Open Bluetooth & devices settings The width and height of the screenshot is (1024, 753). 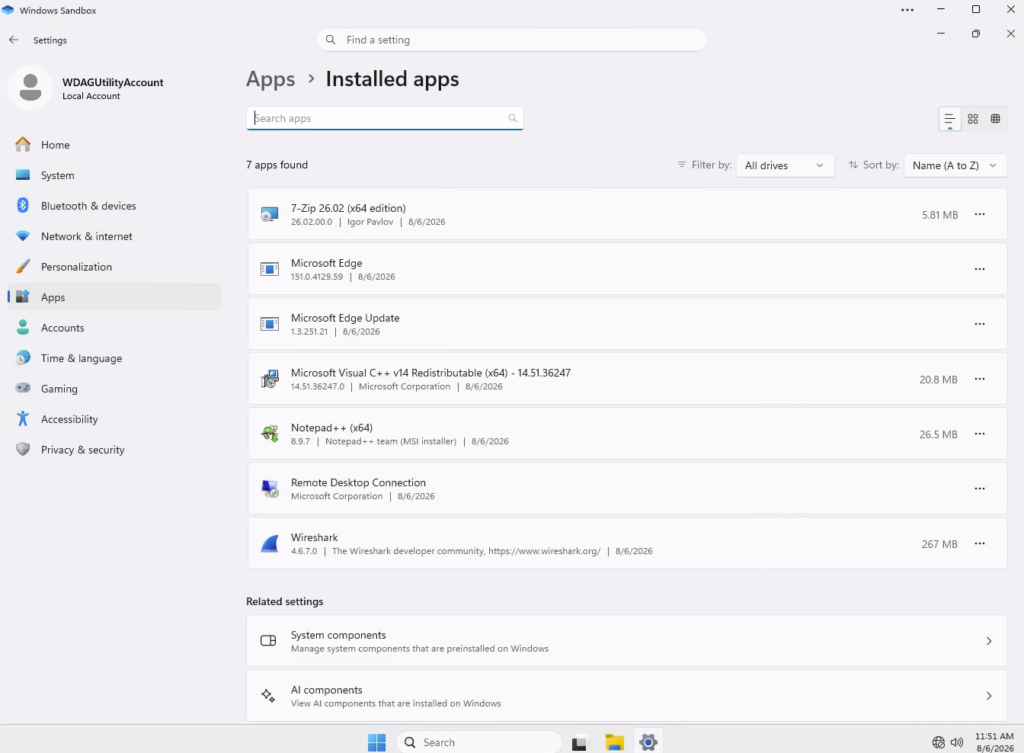coord(114,206)
